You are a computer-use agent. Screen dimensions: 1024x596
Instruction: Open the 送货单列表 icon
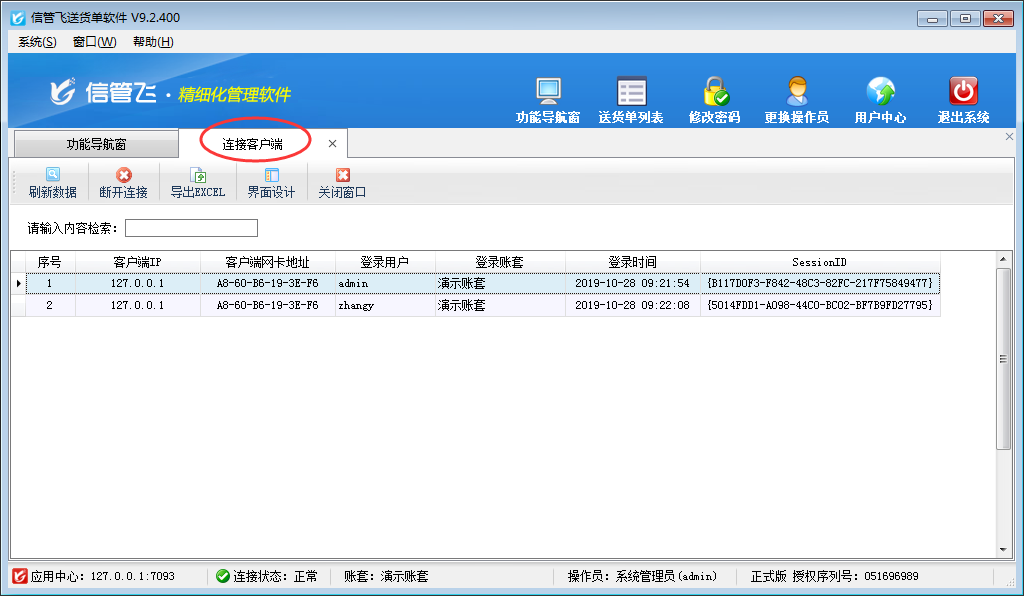pos(631,93)
